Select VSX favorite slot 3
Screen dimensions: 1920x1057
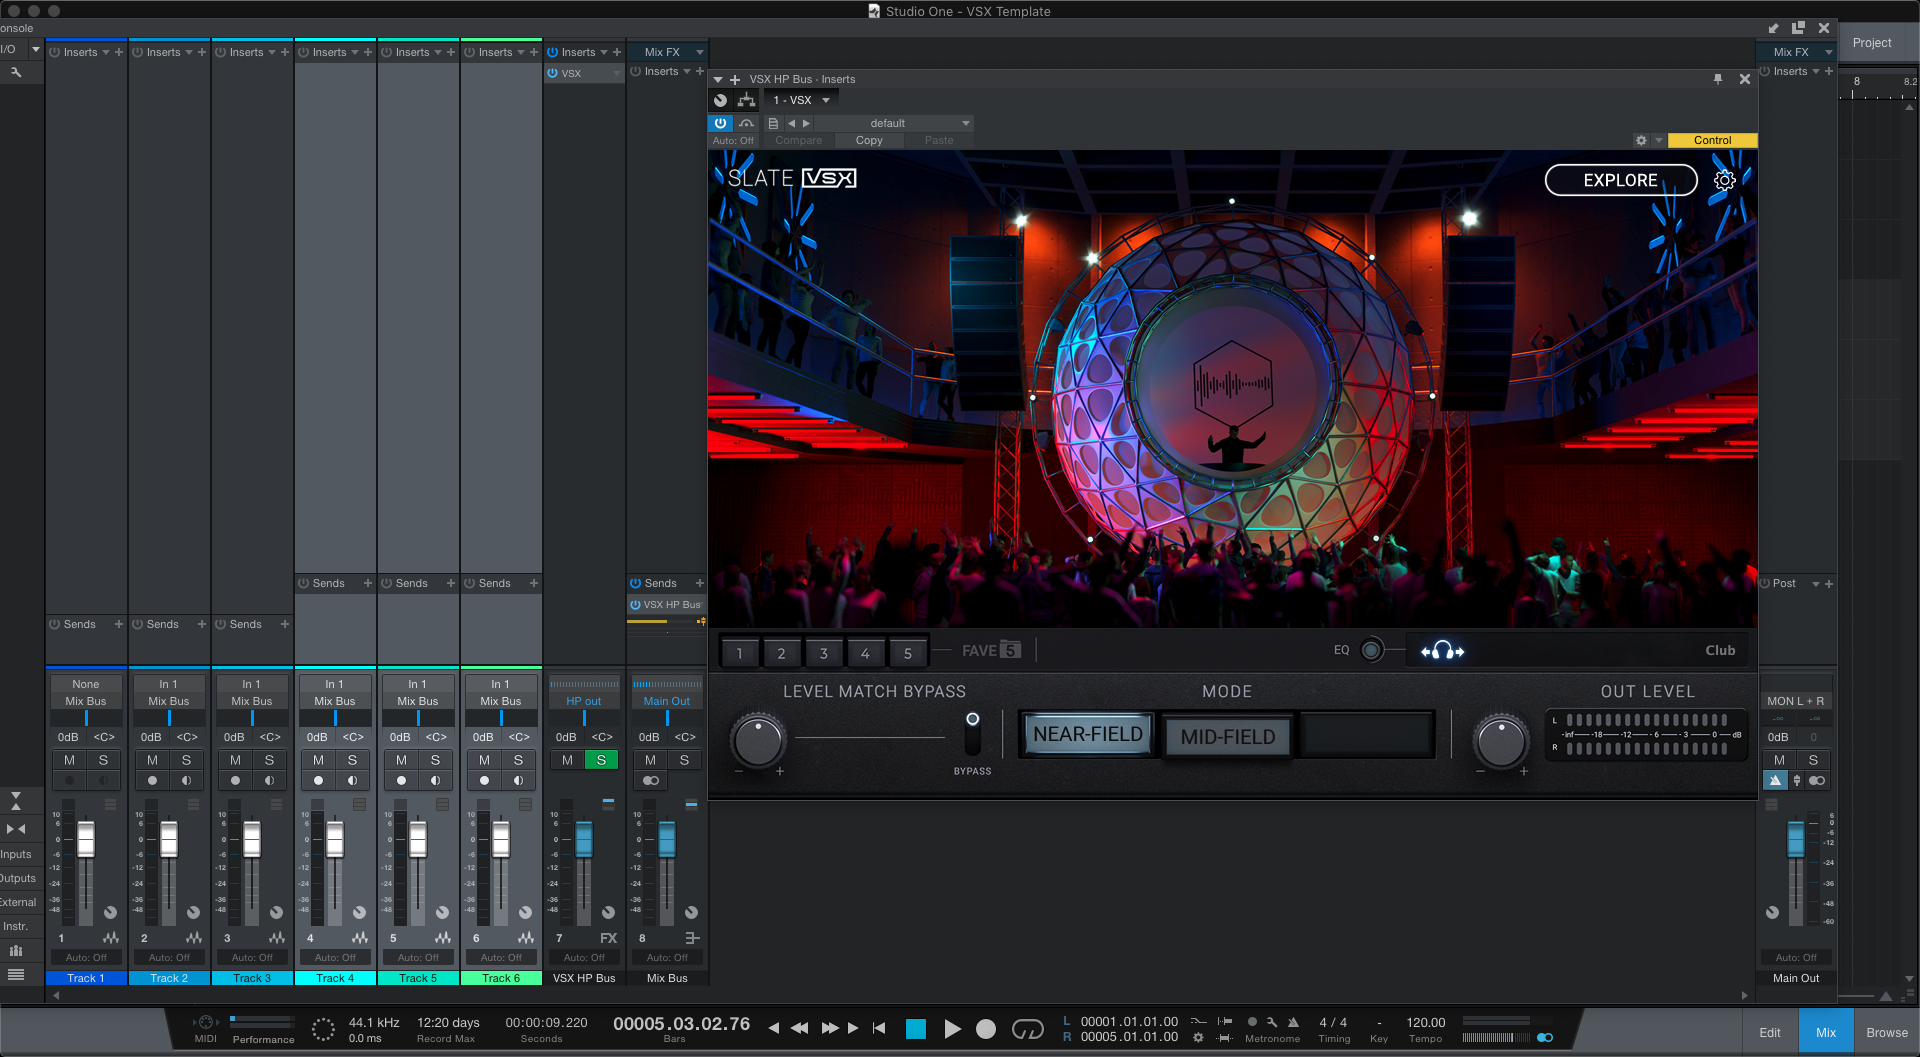tap(824, 653)
